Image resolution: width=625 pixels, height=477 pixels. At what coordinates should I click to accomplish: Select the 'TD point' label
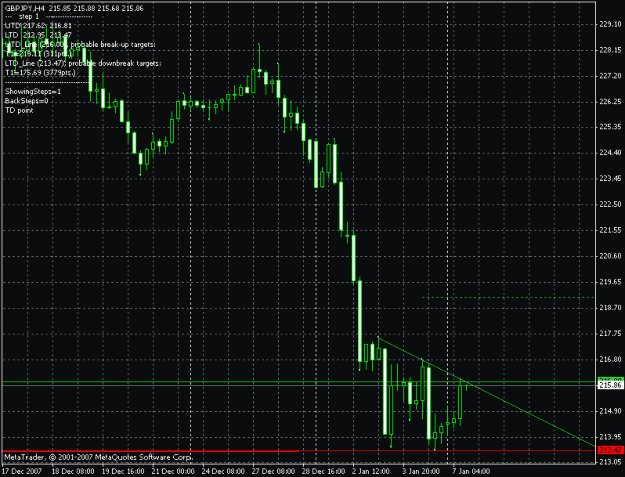pos(19,110)
